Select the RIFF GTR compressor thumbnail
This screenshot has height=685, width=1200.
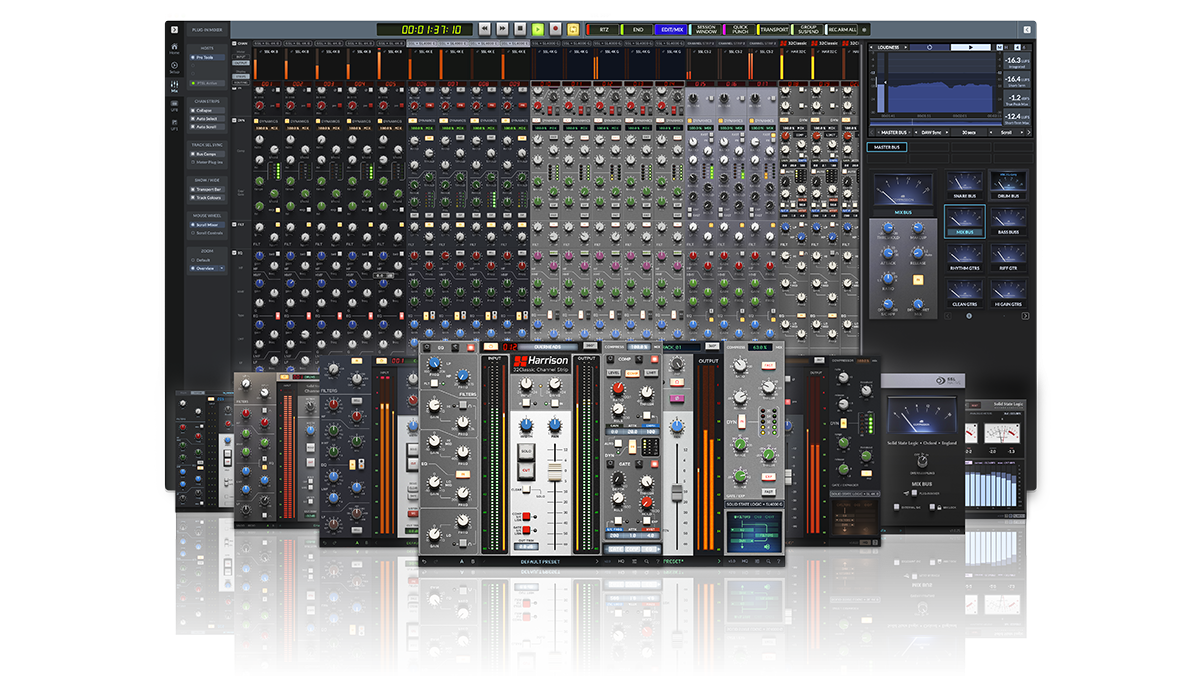tap(1010, 257)
